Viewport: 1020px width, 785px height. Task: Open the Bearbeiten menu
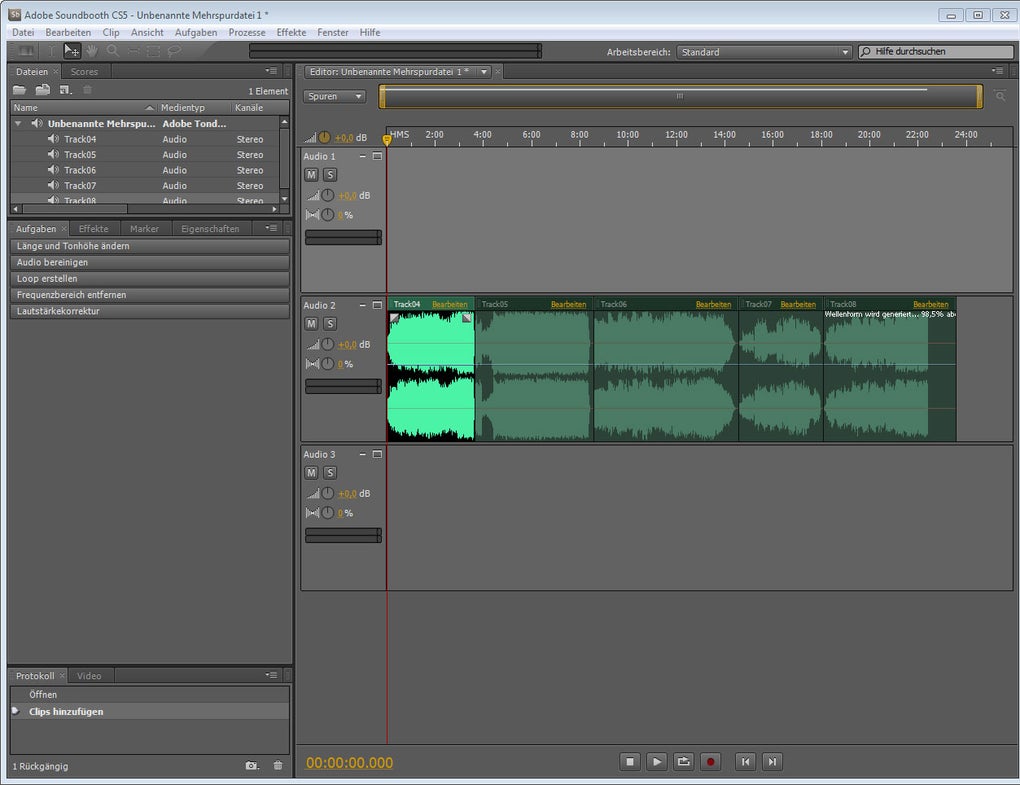click(x=68, y=32)
